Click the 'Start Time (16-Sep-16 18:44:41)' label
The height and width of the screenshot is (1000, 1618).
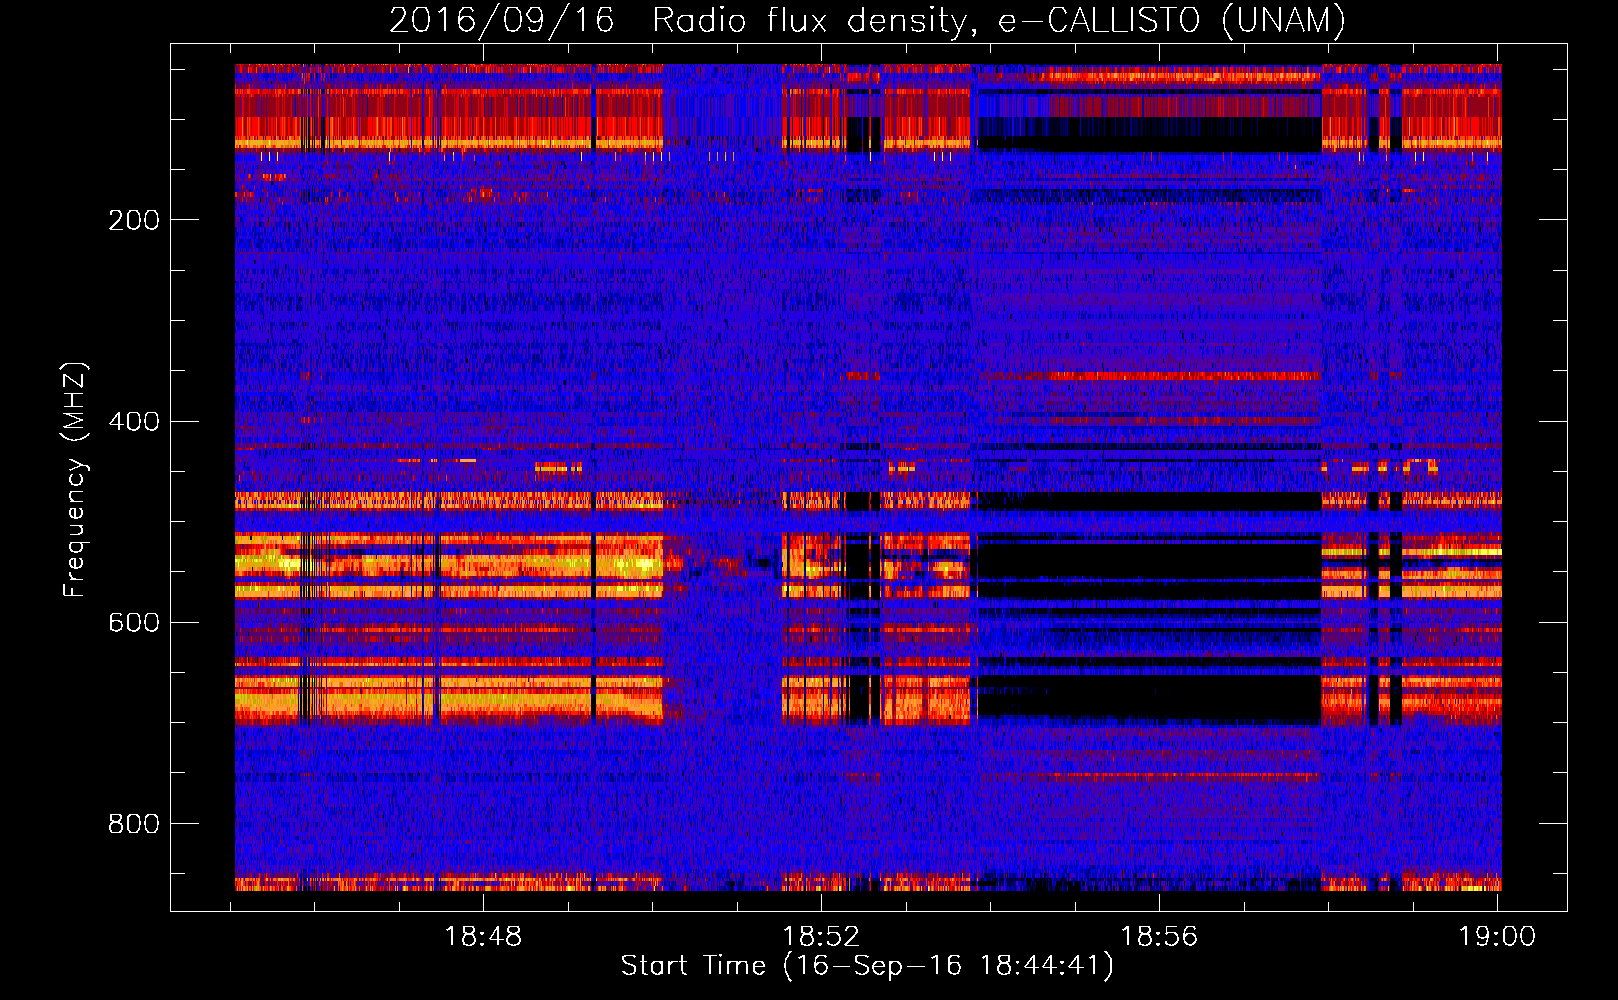[x=867, y=966]
